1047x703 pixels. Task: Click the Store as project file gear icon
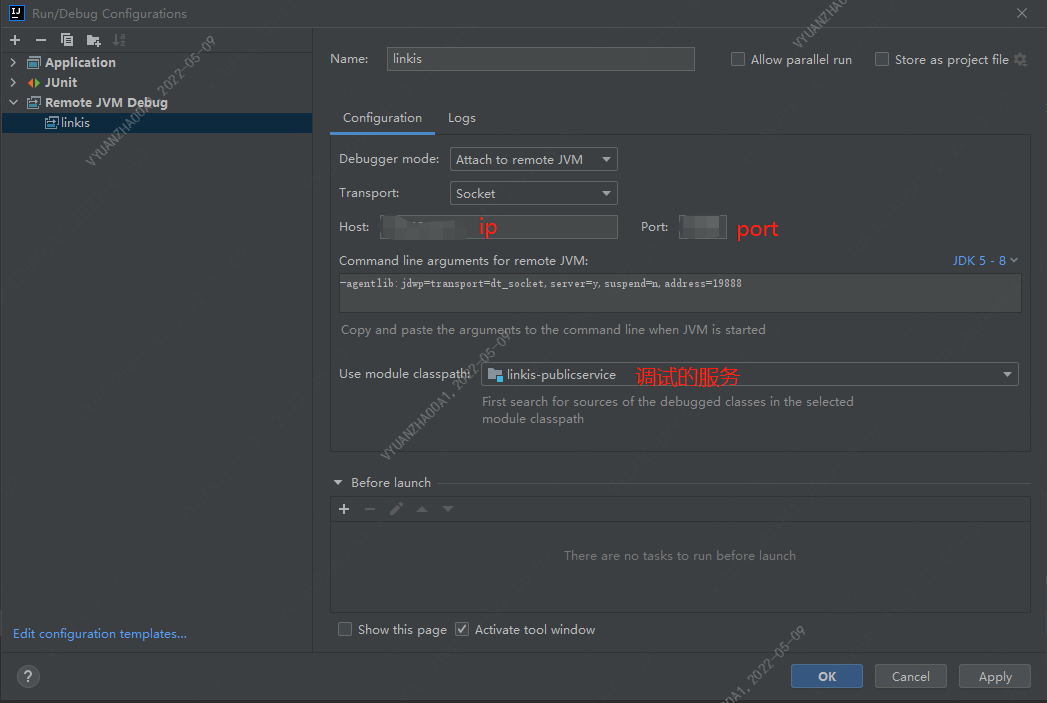coord(1020,59)
